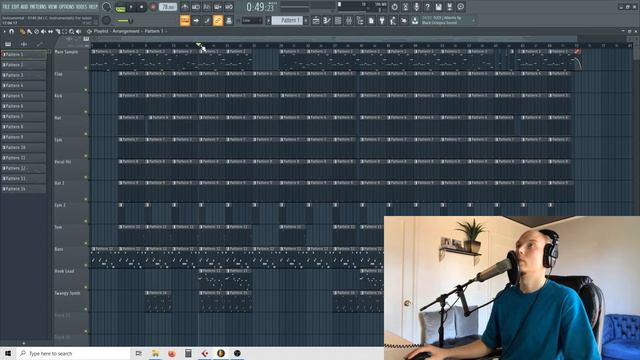Open the mixer view icon
The height and width of the screenshot is (360, 640).
[x=349, y=20]
